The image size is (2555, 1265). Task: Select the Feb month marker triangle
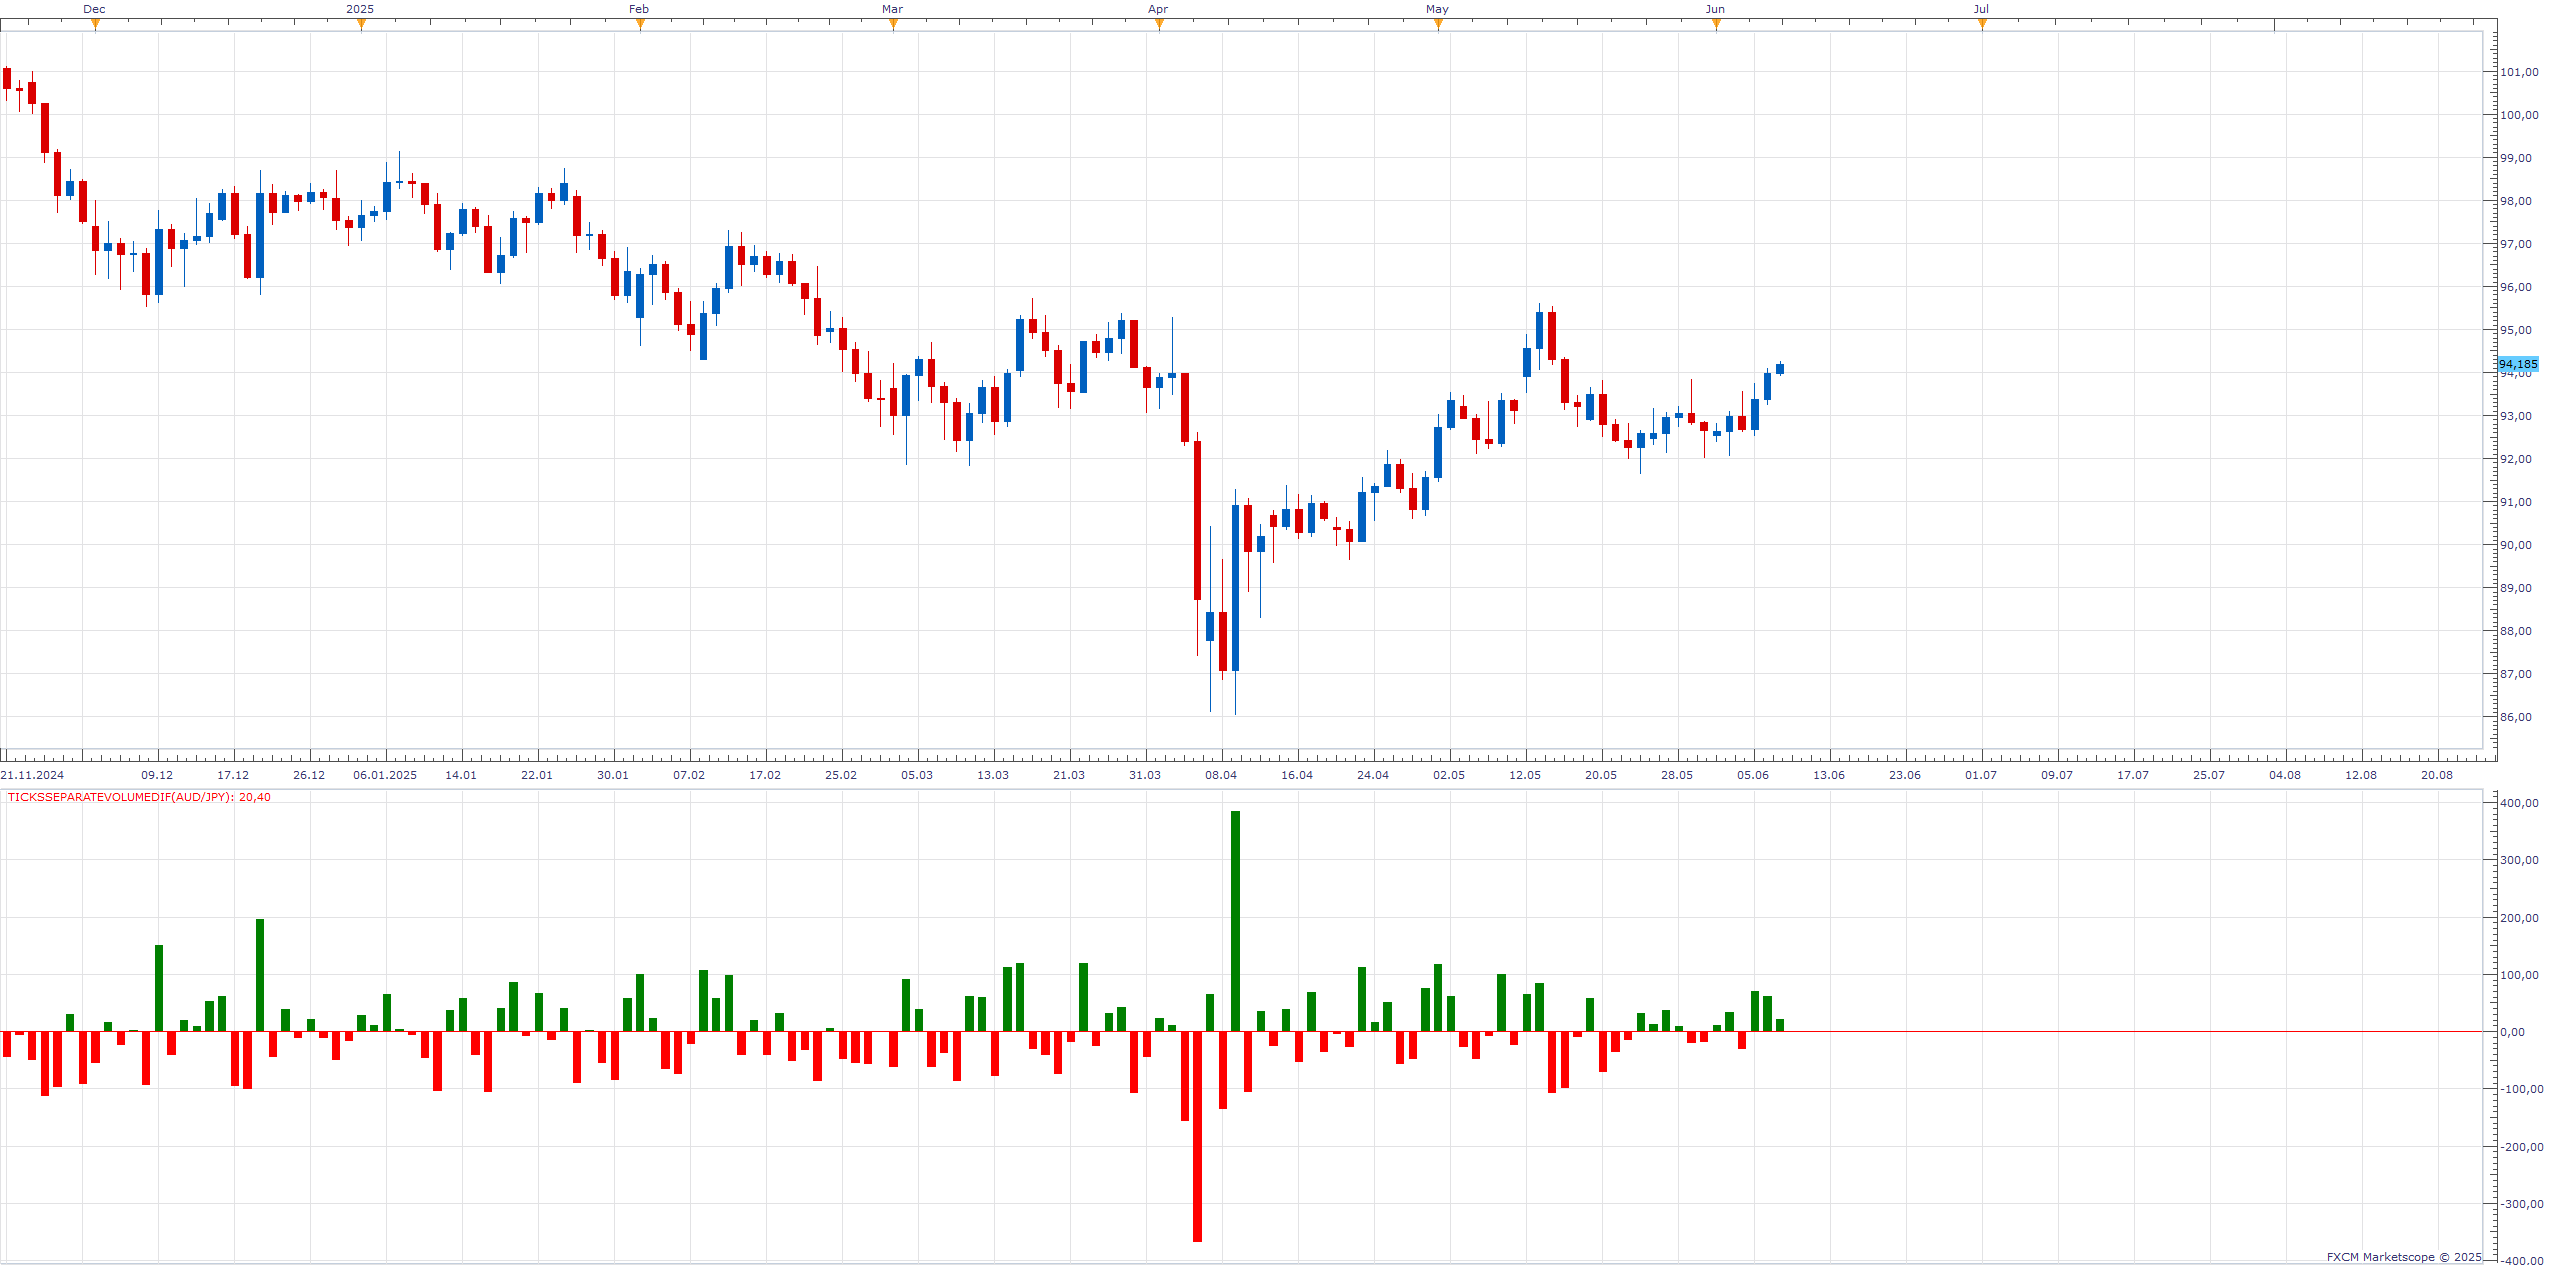pos(640,25)
